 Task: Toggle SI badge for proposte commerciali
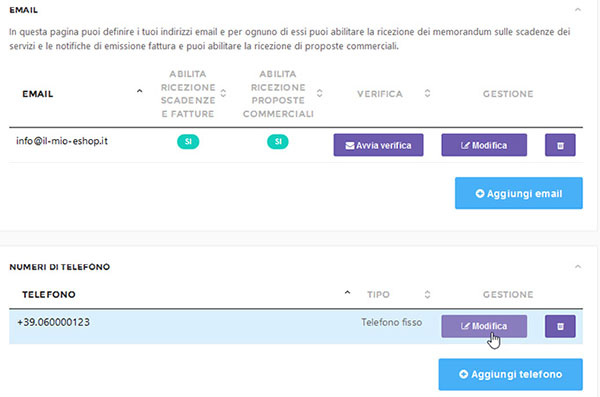tap(278, 142)
